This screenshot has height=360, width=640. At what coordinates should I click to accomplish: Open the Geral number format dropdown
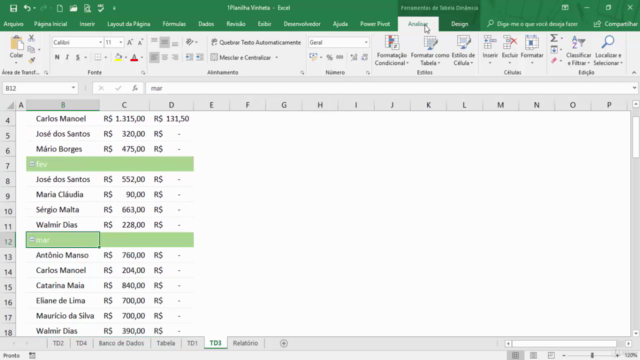pyautogui.click(x=366, y=42)
